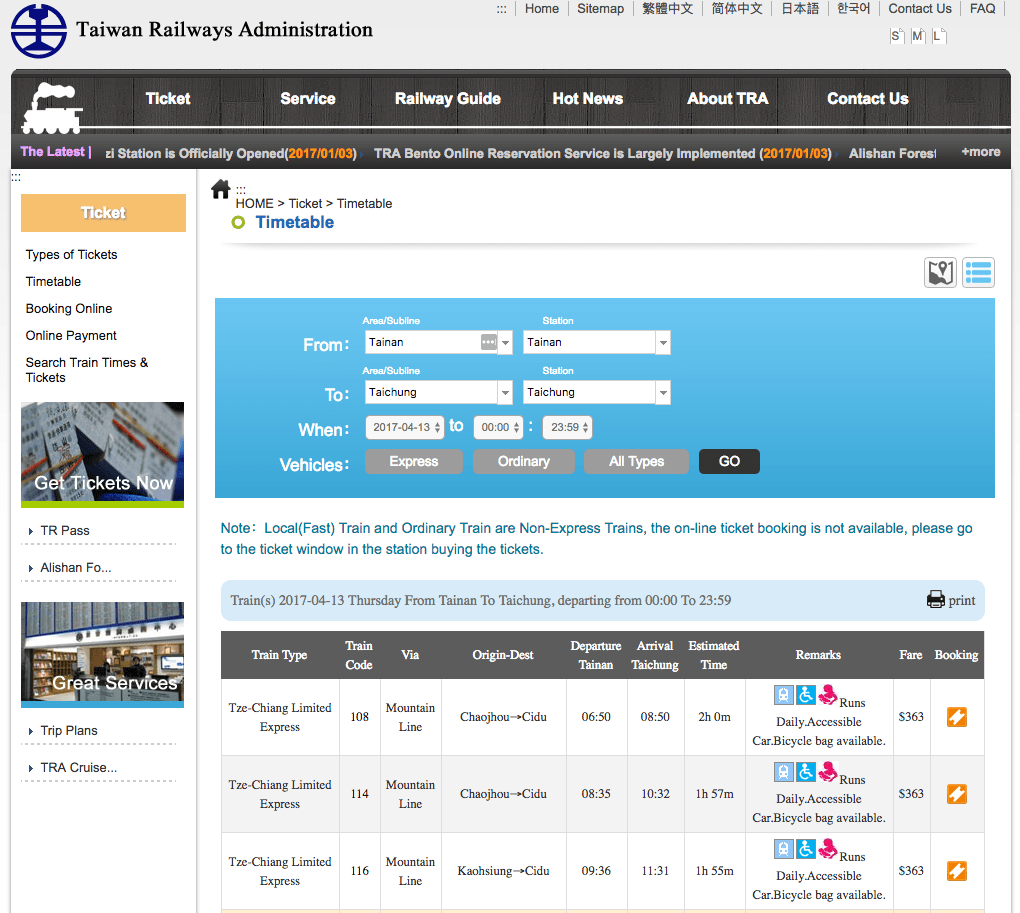This screenshot has height=913, width=1020.
Task: Click the map view icon
Action: (940, 272)
